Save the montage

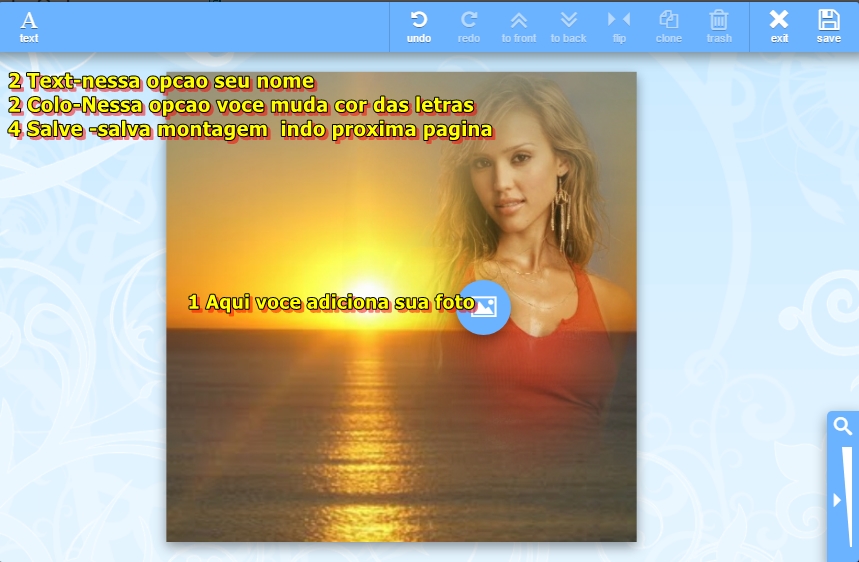click(x=828, y=26)
